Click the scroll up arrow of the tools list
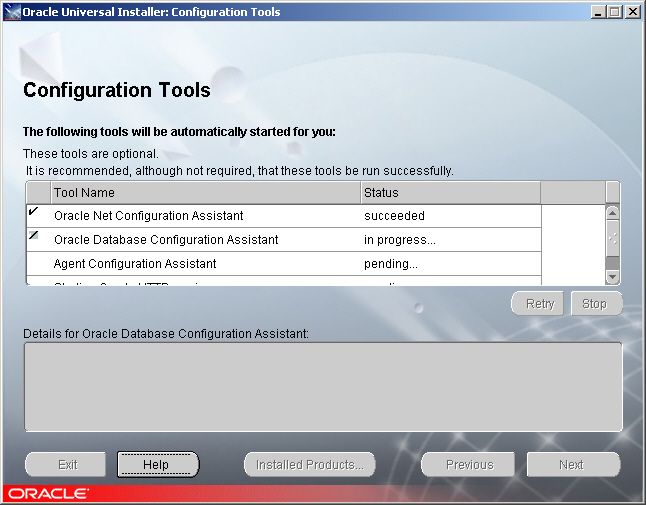 [613, 213]
